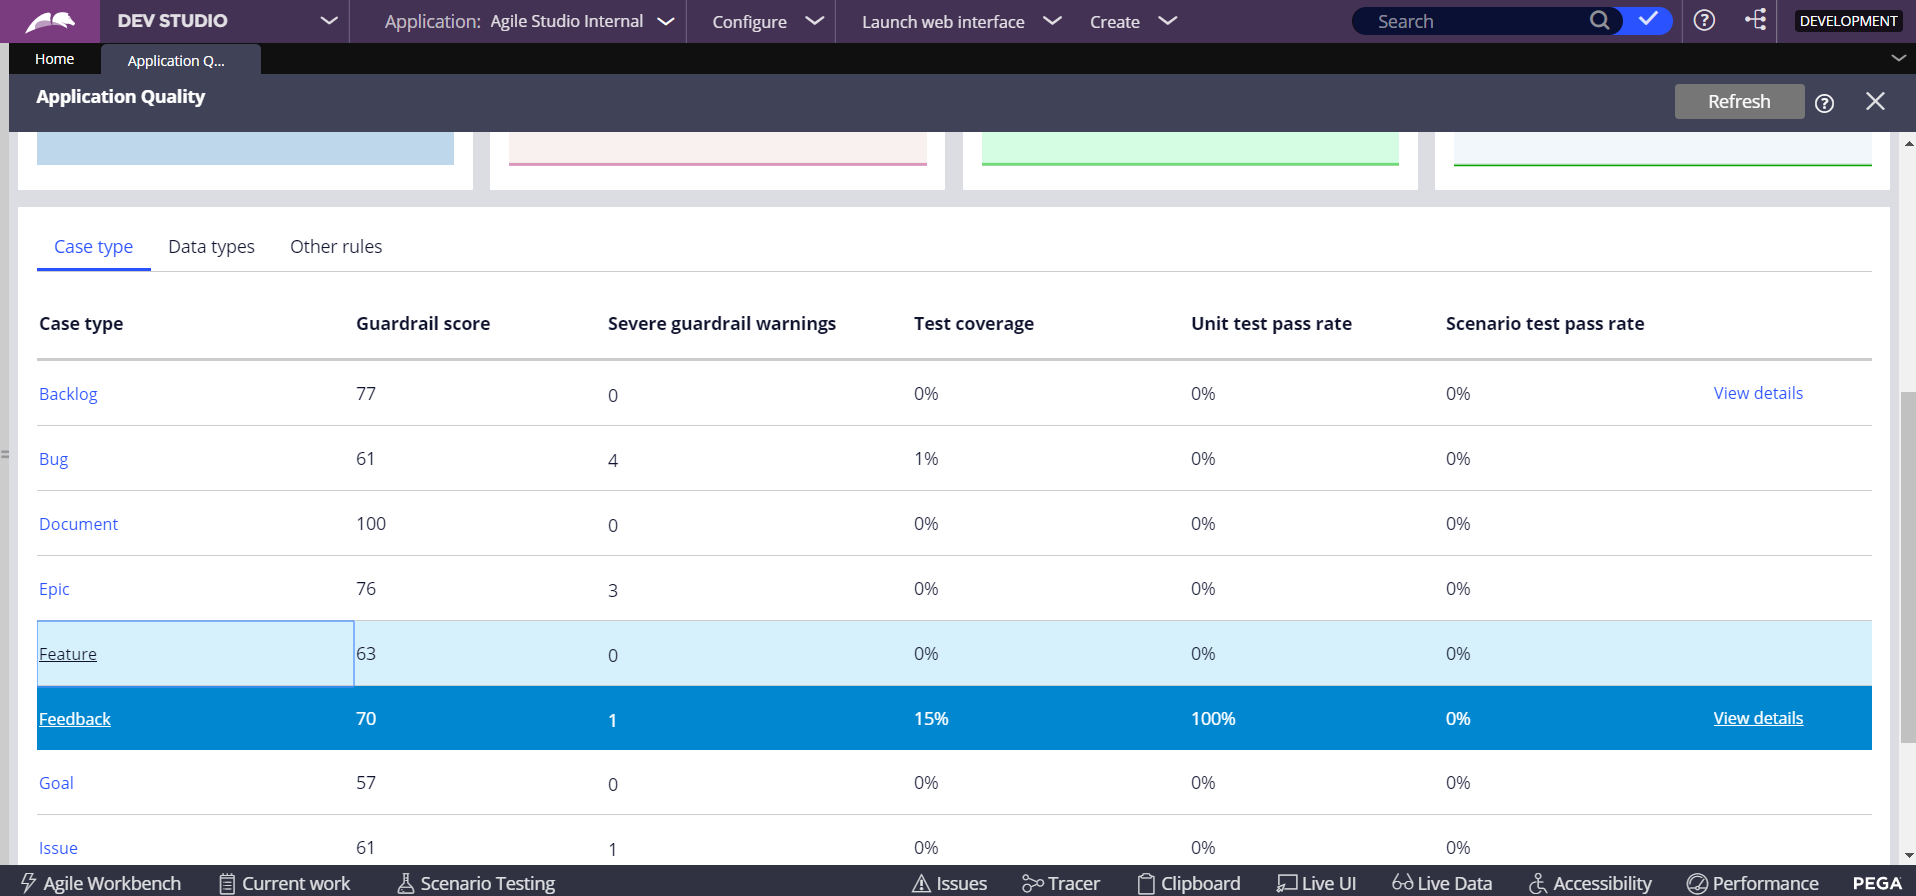Toggle the Live UI tool

pos(1317,883)
